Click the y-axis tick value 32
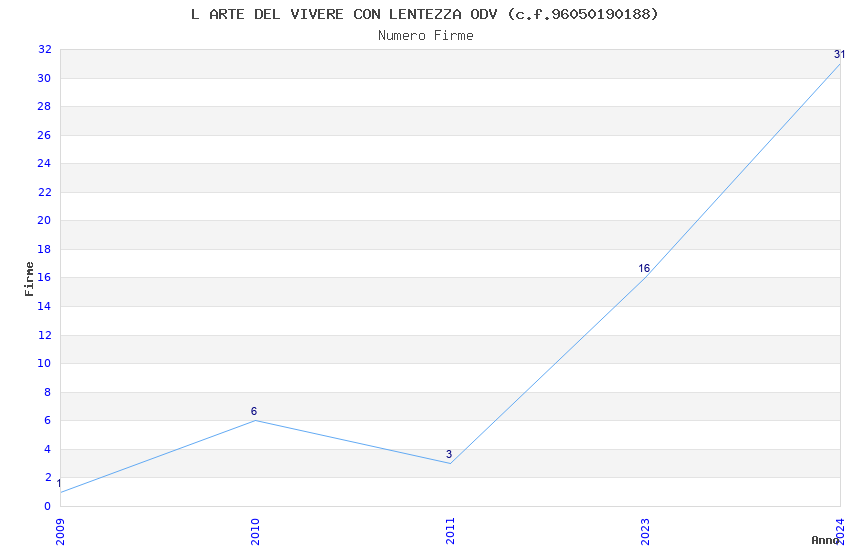850x550 pixels. (44, 49)
